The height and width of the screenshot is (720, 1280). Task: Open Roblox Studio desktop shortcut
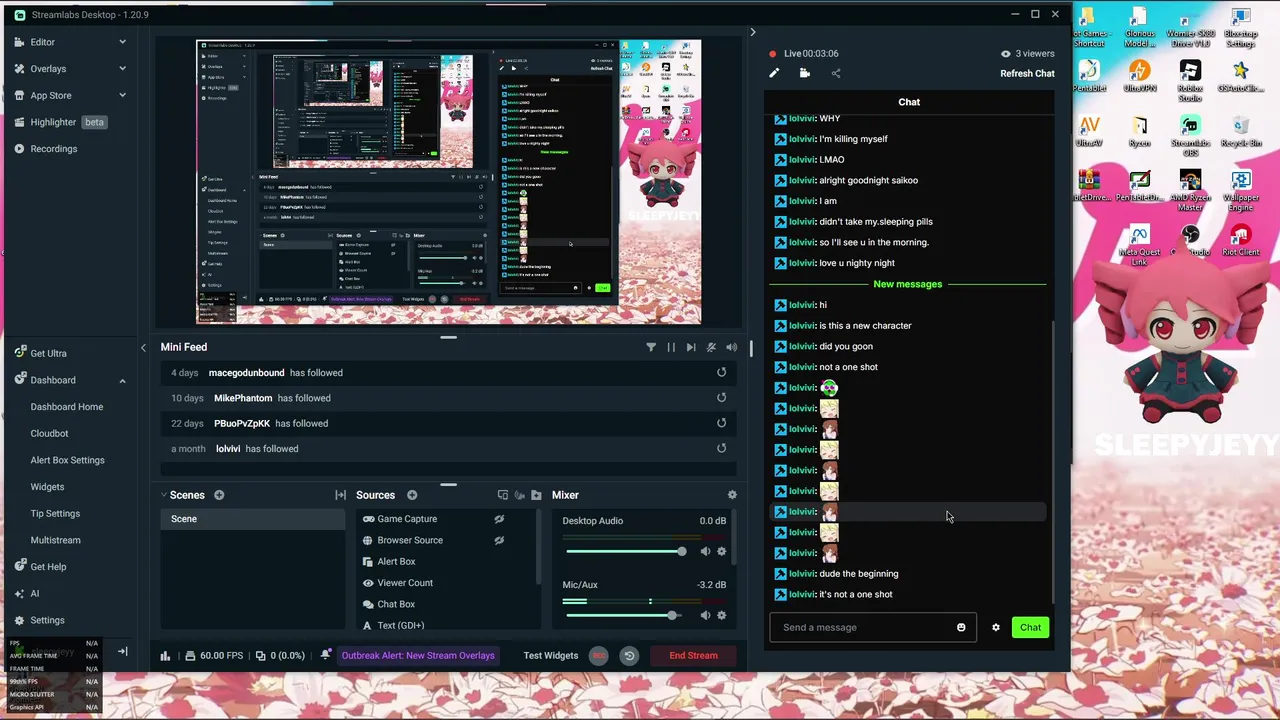click(x=1190, y=81)
